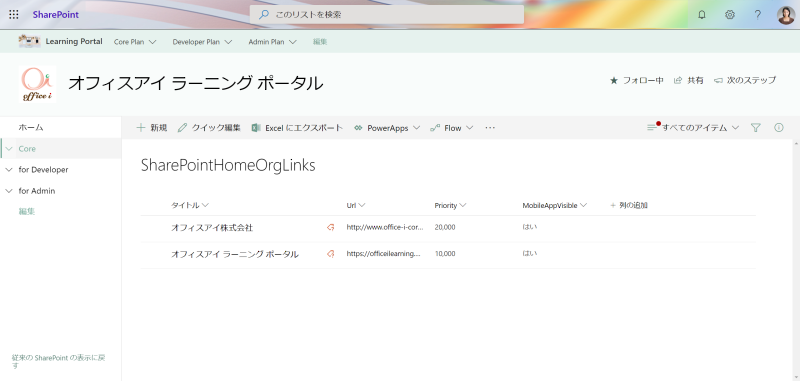Expand the Admin Plan menu
The image size is (800, 381).
pos(272,42)
